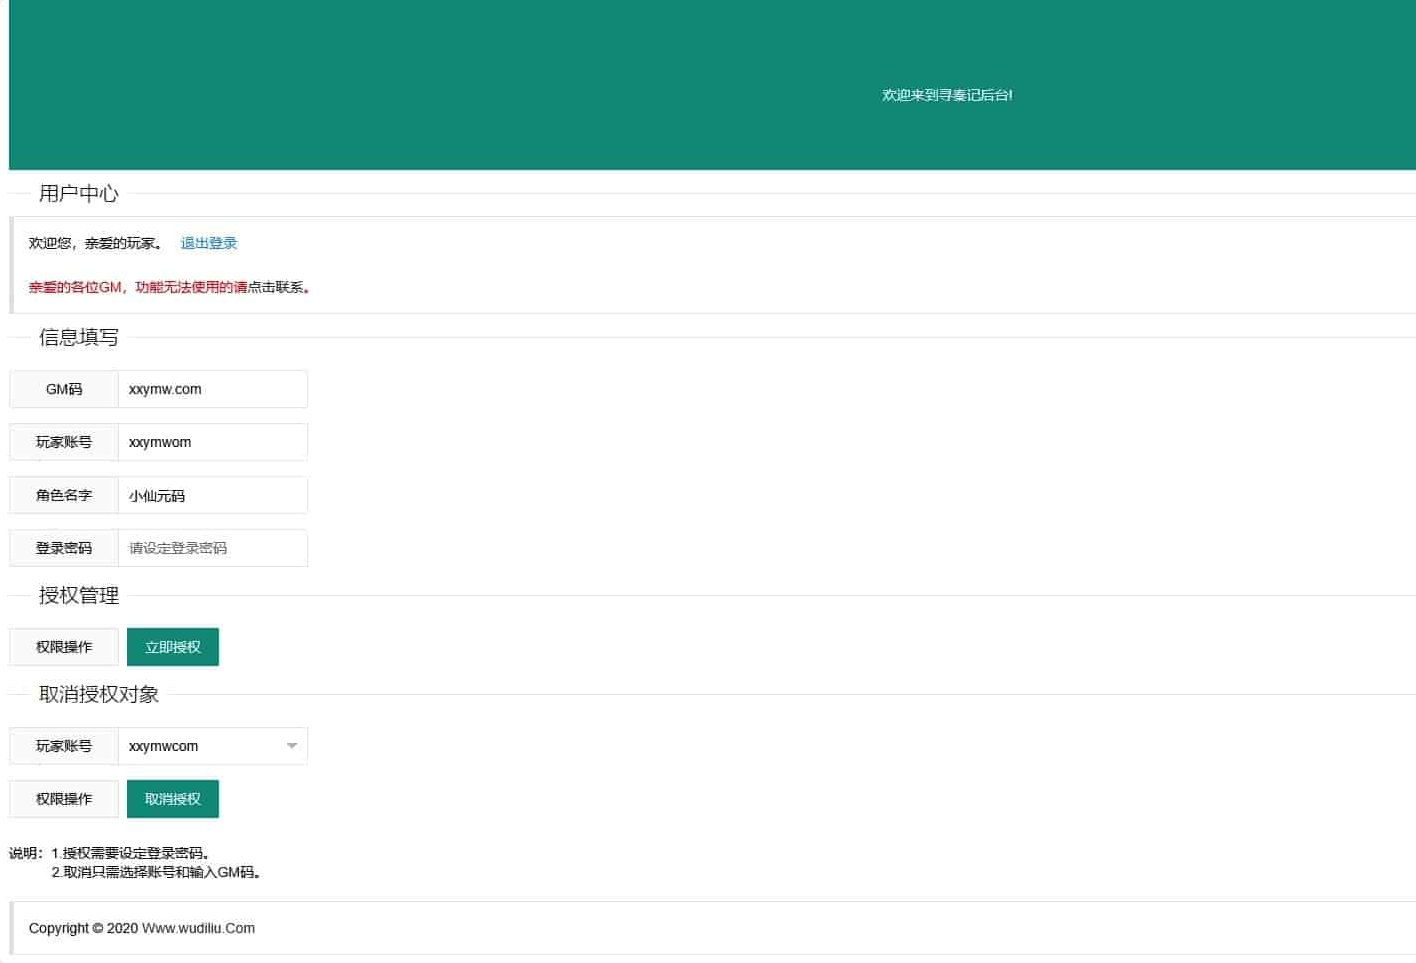
Task: Select the 角色名字 input box
Action: pos(212,495)
